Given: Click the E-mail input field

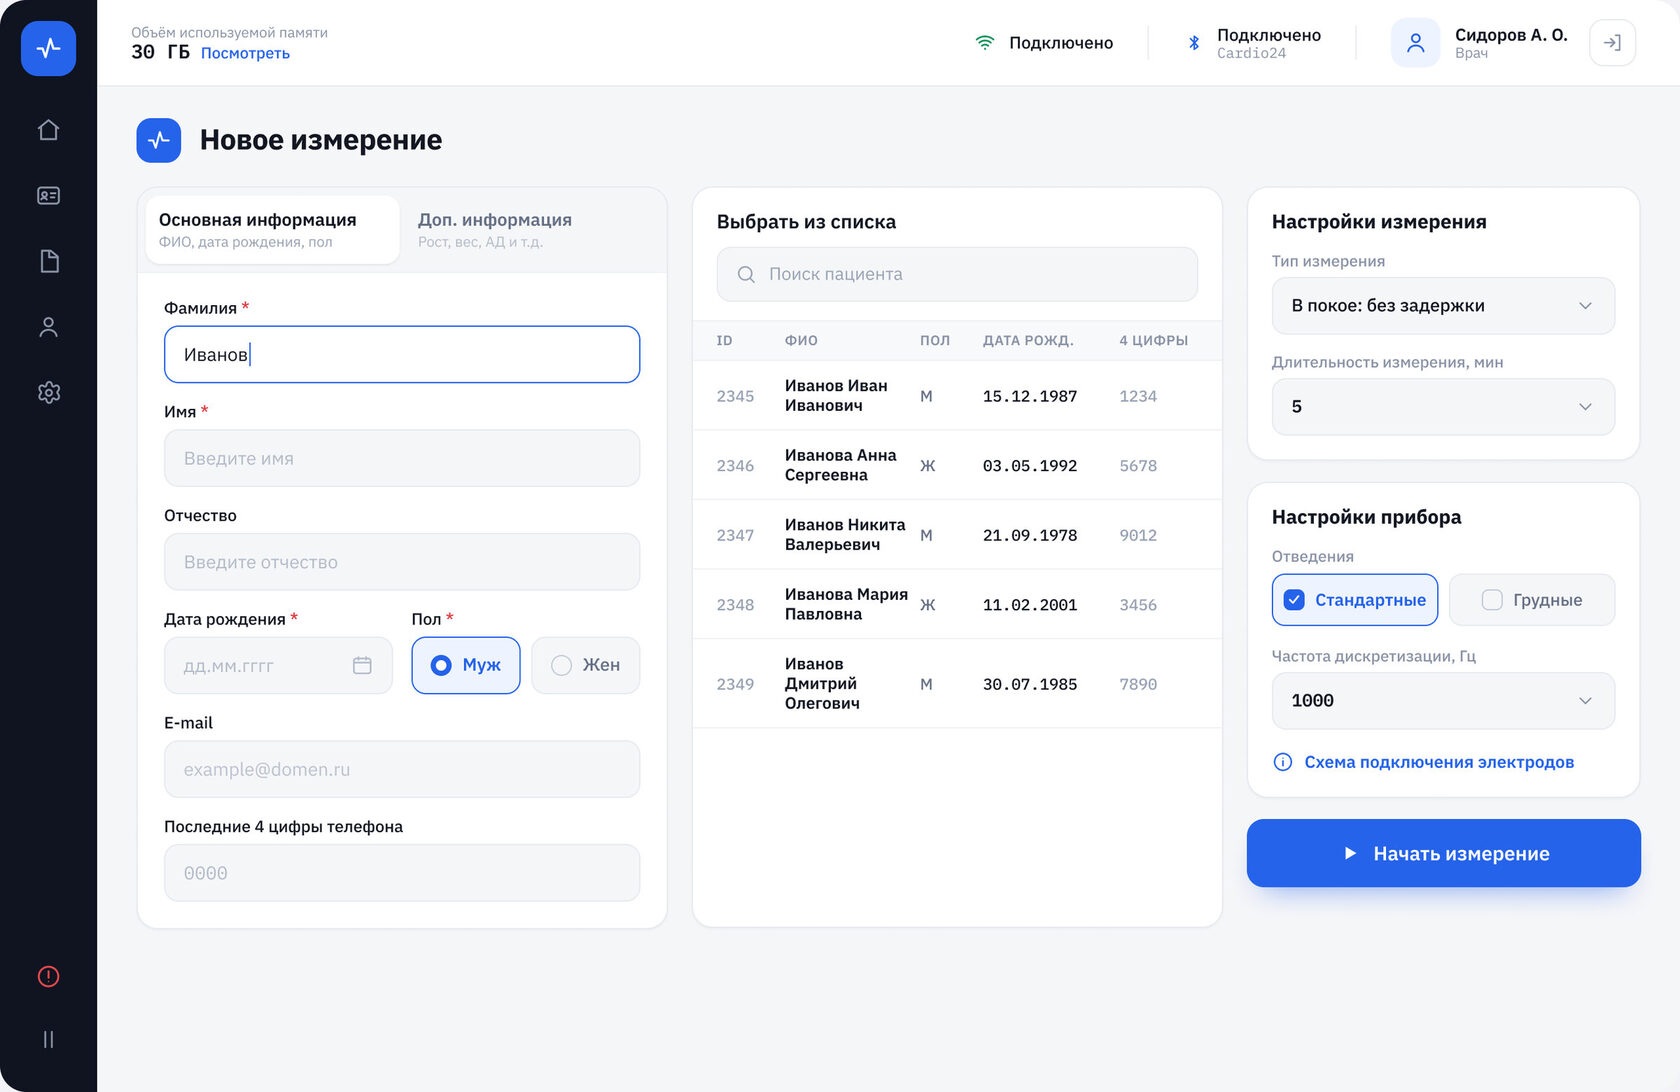Looking at the screenshot, I should pos(402,769).
